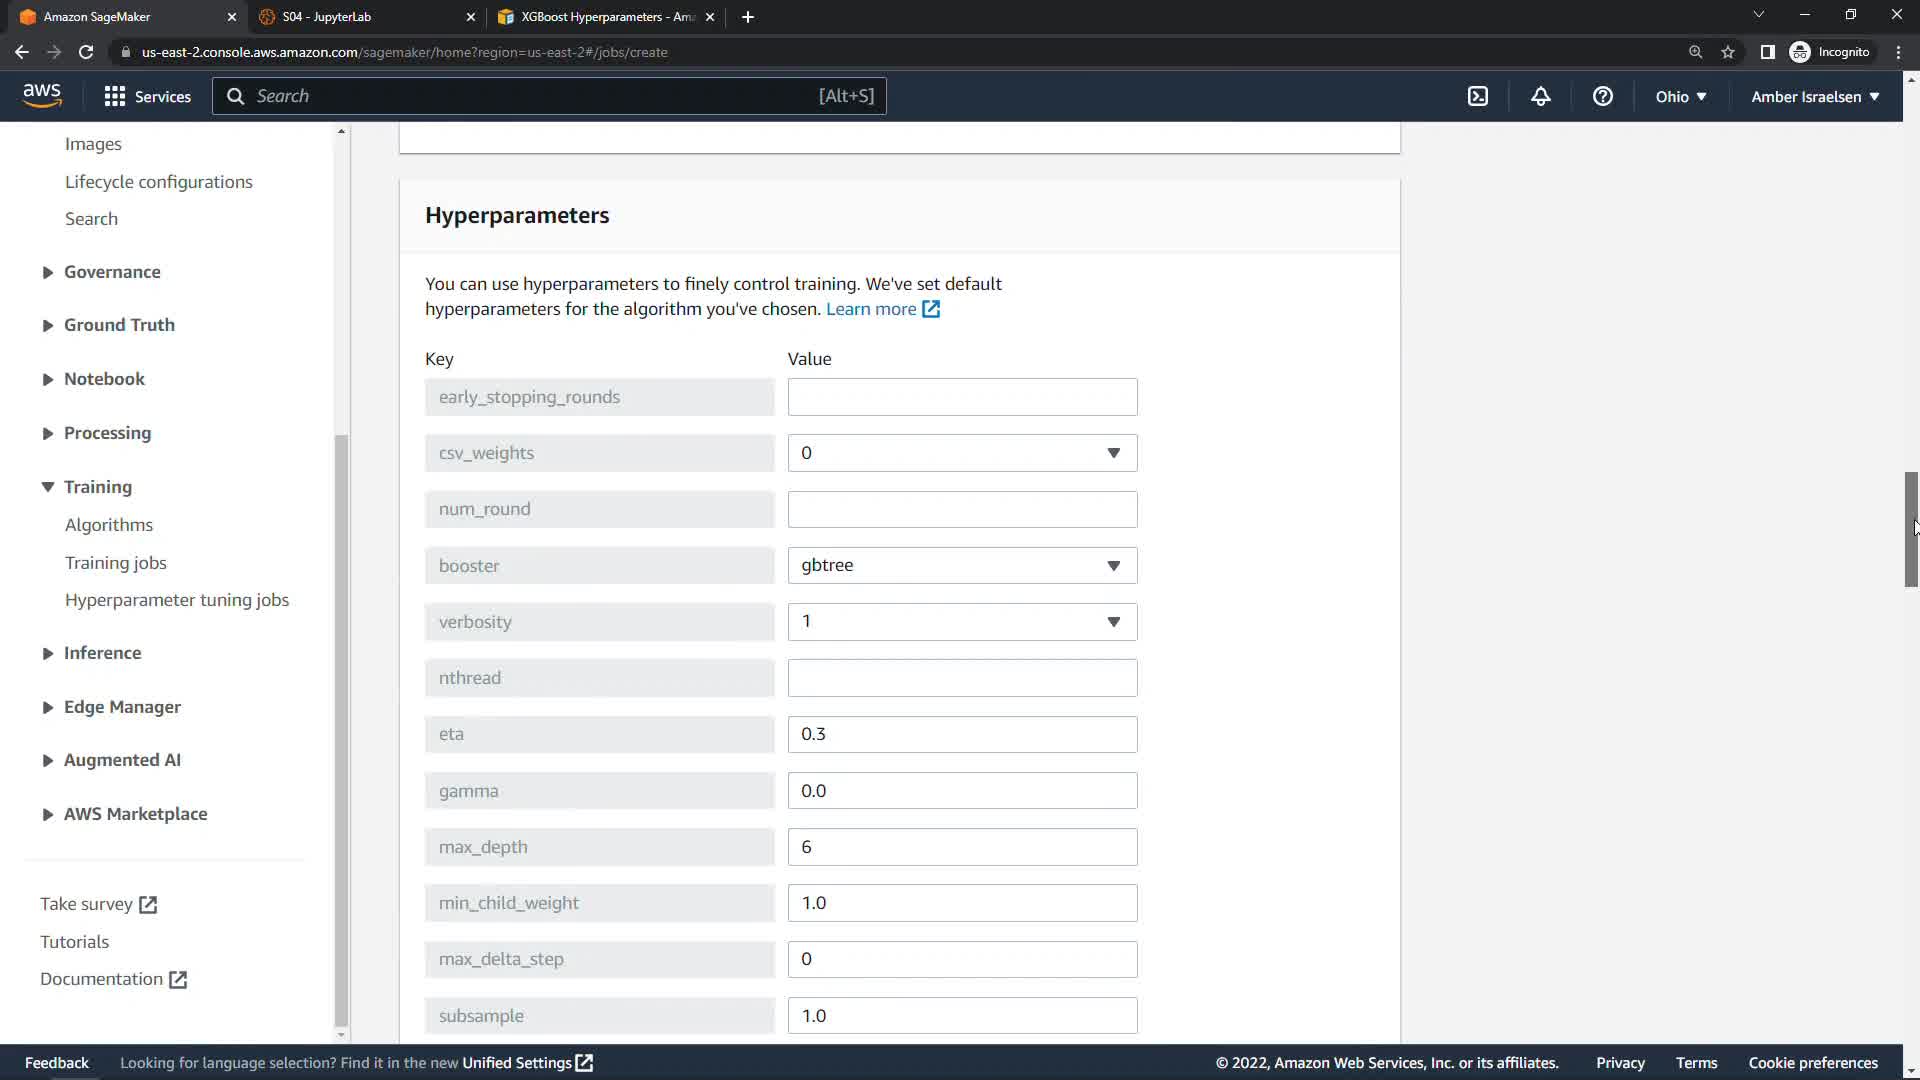Screen dimensions: 1920x1080
Task: Open the help question mark icon
Action: [x=1602, y=96]
